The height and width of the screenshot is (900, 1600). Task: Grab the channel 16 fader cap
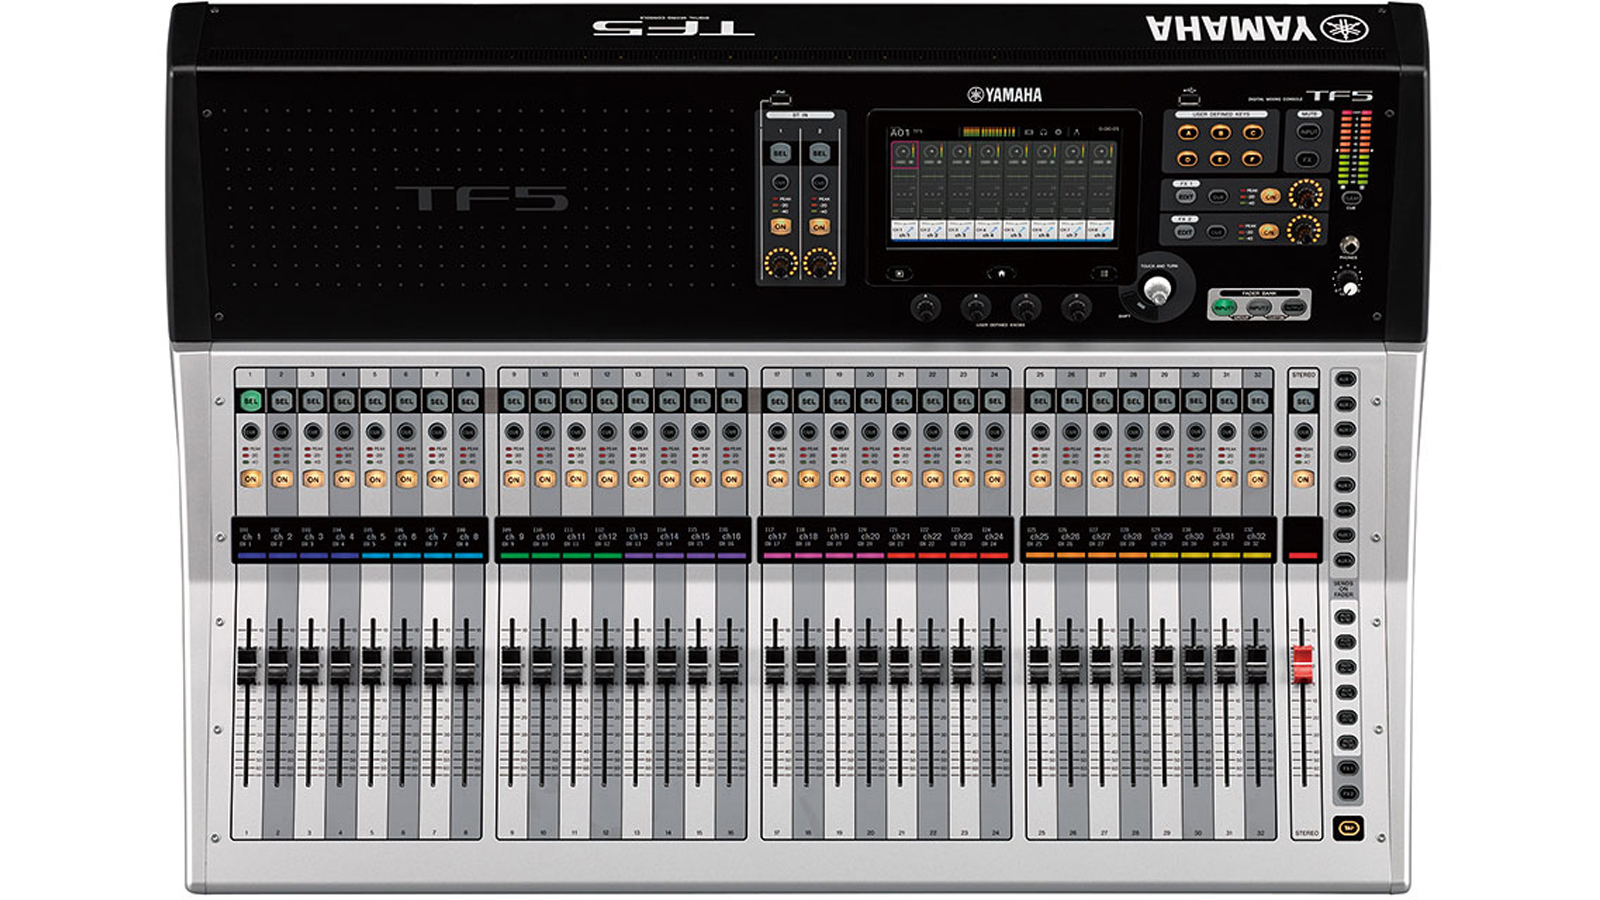pos(729,666)
